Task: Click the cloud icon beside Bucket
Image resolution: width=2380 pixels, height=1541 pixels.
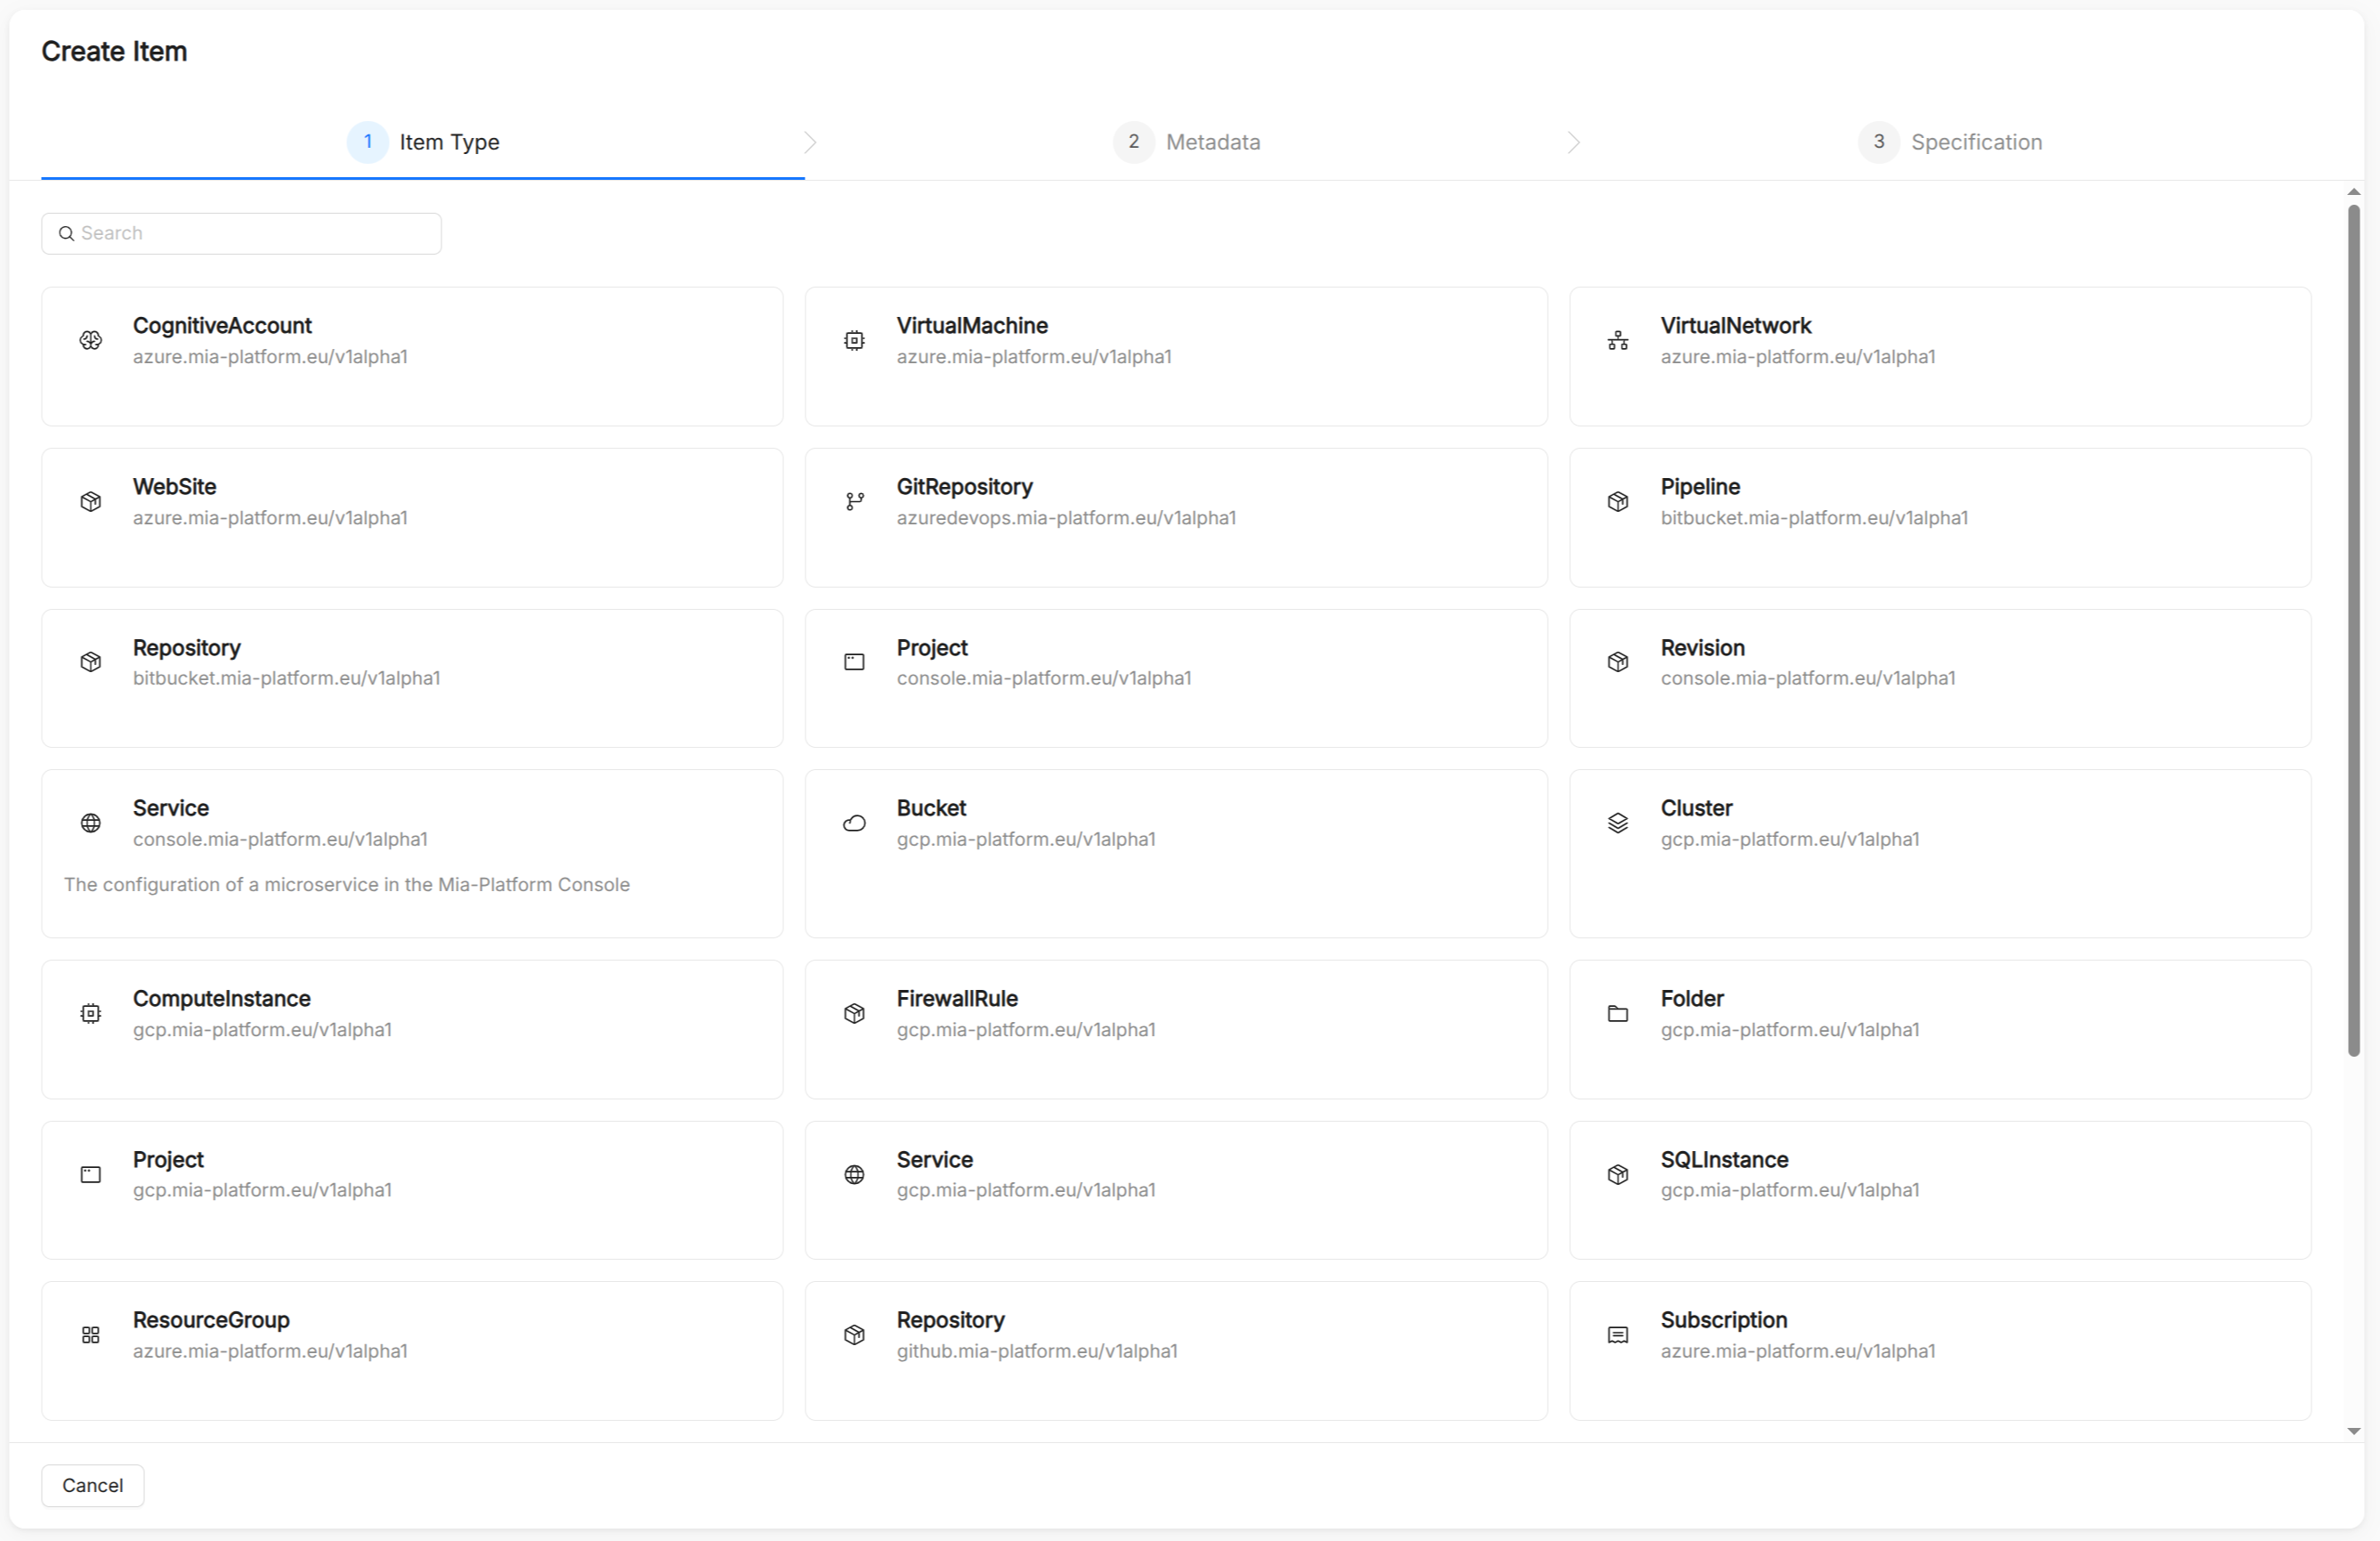Action: (x=854, y=823)
